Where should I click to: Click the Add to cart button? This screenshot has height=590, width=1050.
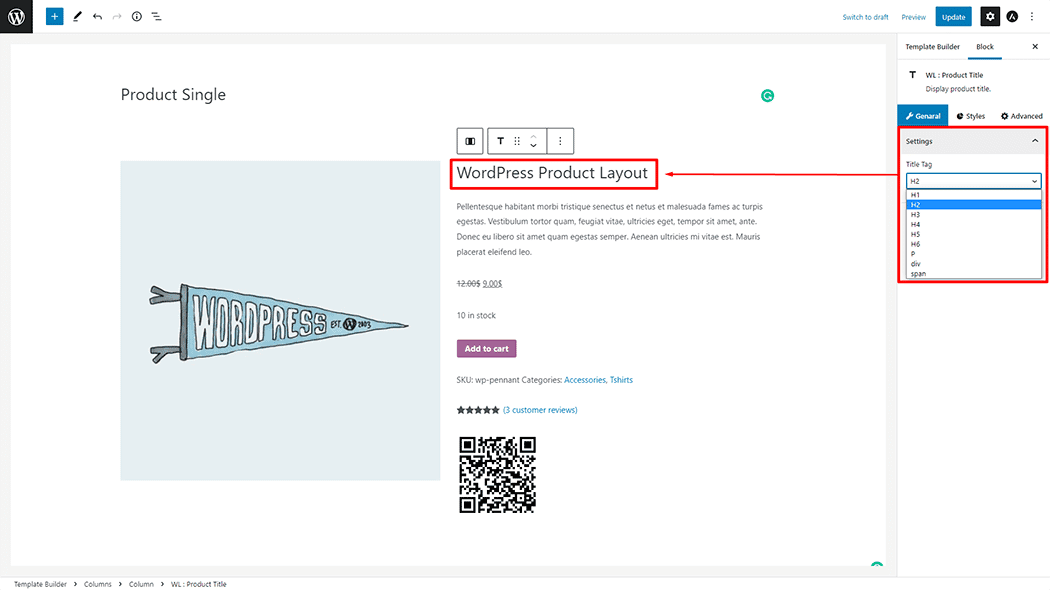486,349
